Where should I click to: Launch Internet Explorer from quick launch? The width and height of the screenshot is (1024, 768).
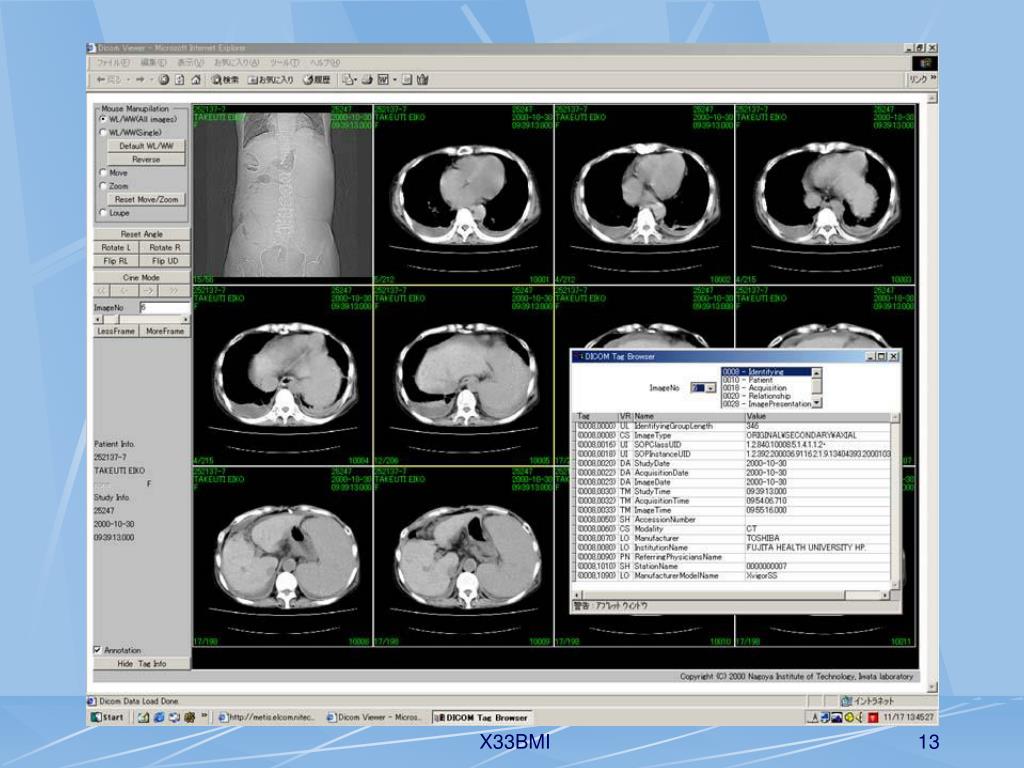click(159, 717)
